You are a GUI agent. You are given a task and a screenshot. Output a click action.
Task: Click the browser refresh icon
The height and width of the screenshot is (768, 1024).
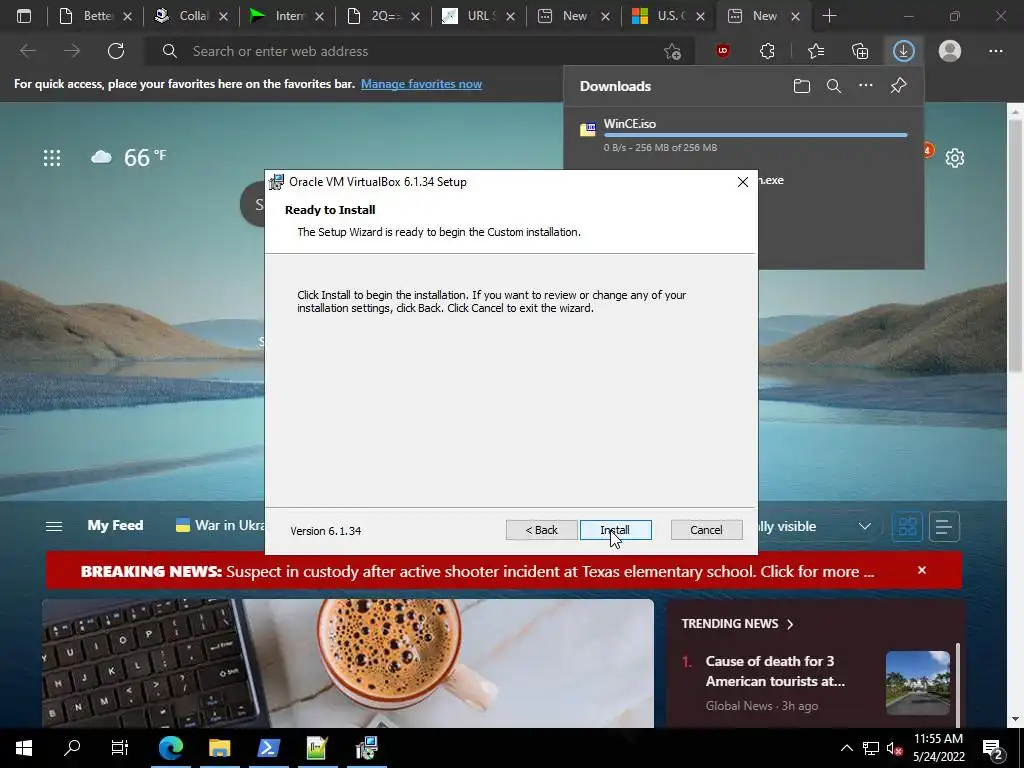tap(116, 51)
